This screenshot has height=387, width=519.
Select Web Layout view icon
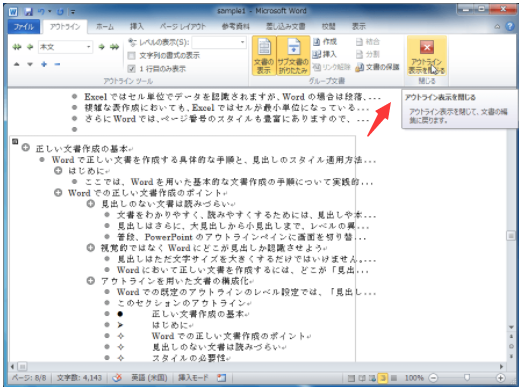coord(372,378)
